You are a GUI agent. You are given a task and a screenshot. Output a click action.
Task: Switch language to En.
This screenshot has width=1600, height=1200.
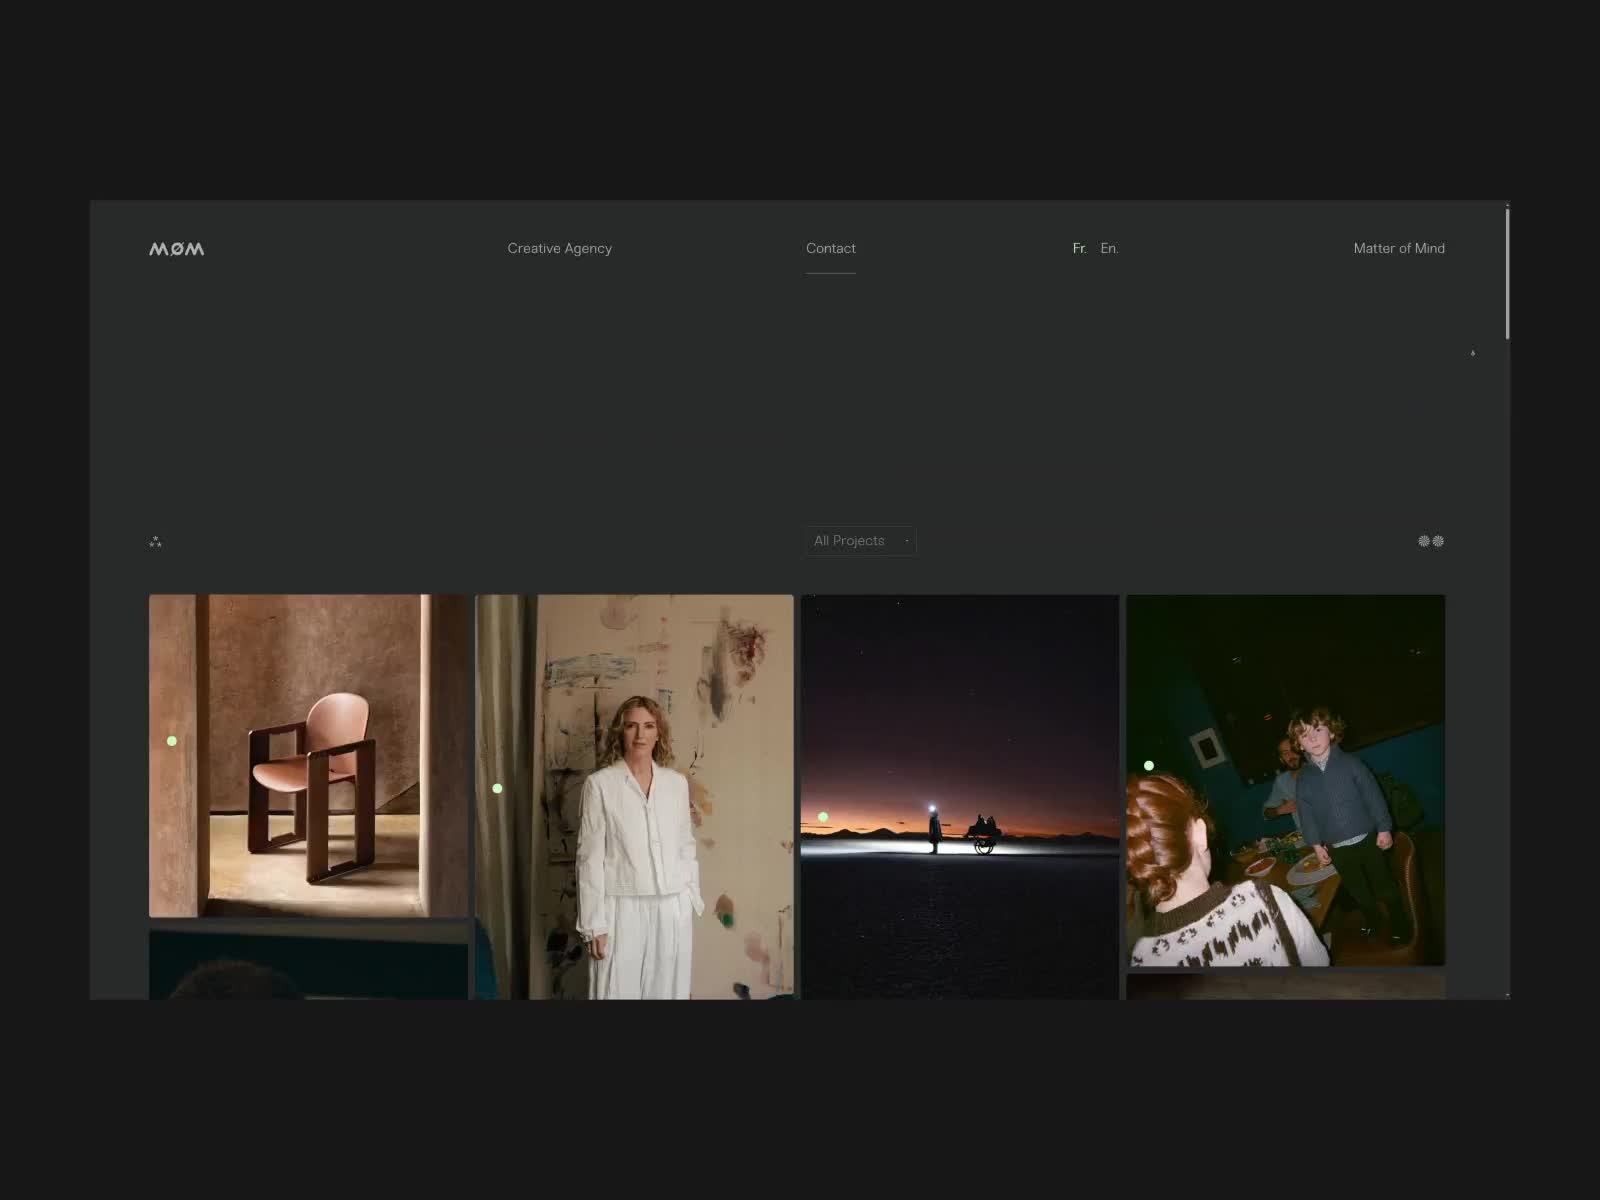click(1109, 248)
